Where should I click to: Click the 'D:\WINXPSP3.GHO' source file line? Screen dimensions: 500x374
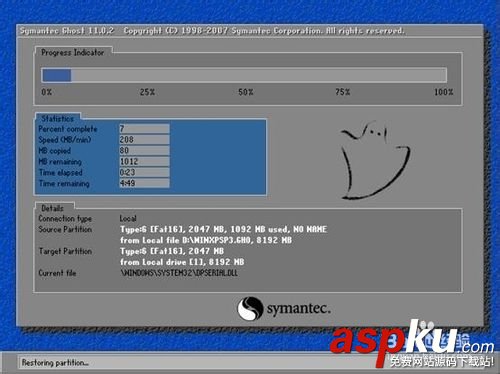[206, 240]
